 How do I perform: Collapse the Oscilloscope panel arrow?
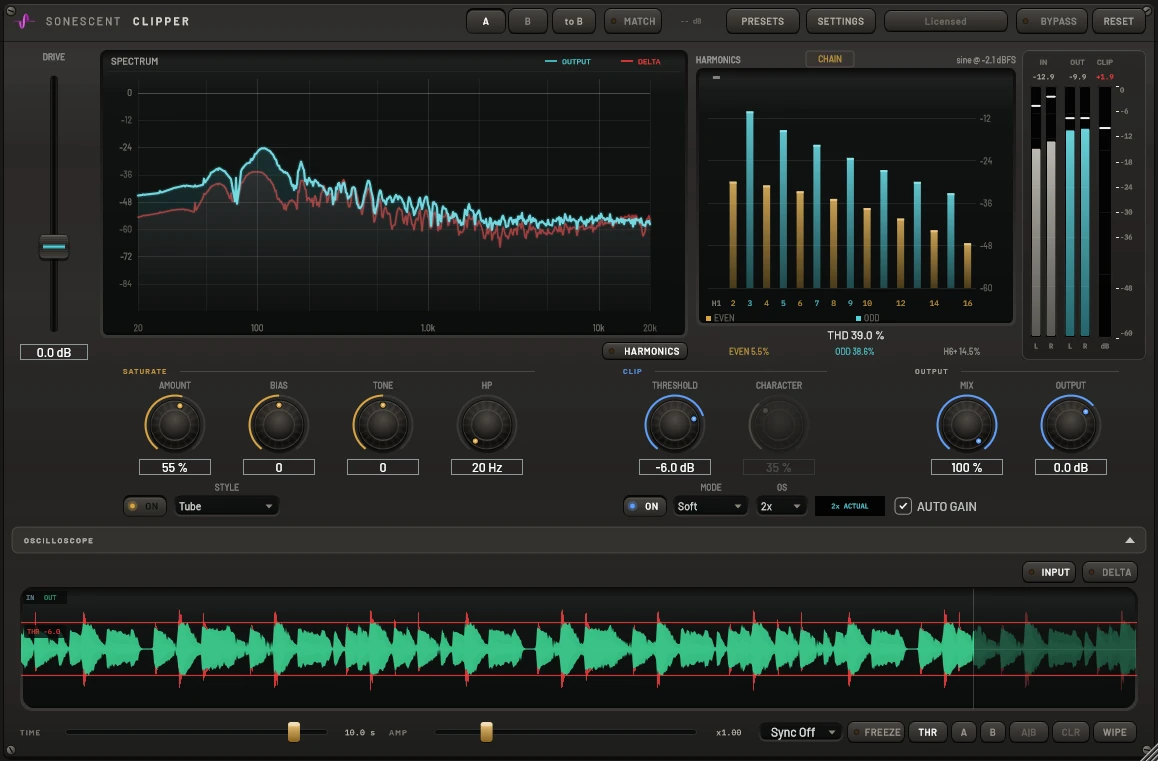click(x=1129, y=541)
